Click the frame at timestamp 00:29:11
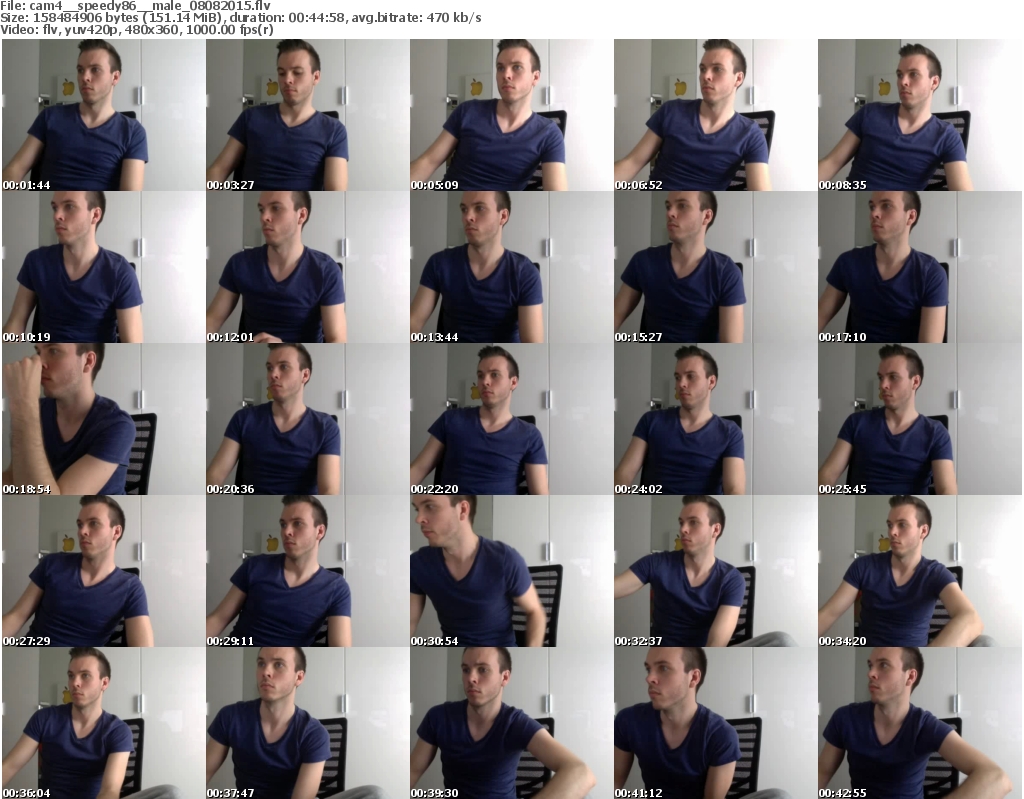 coord(308,571)
